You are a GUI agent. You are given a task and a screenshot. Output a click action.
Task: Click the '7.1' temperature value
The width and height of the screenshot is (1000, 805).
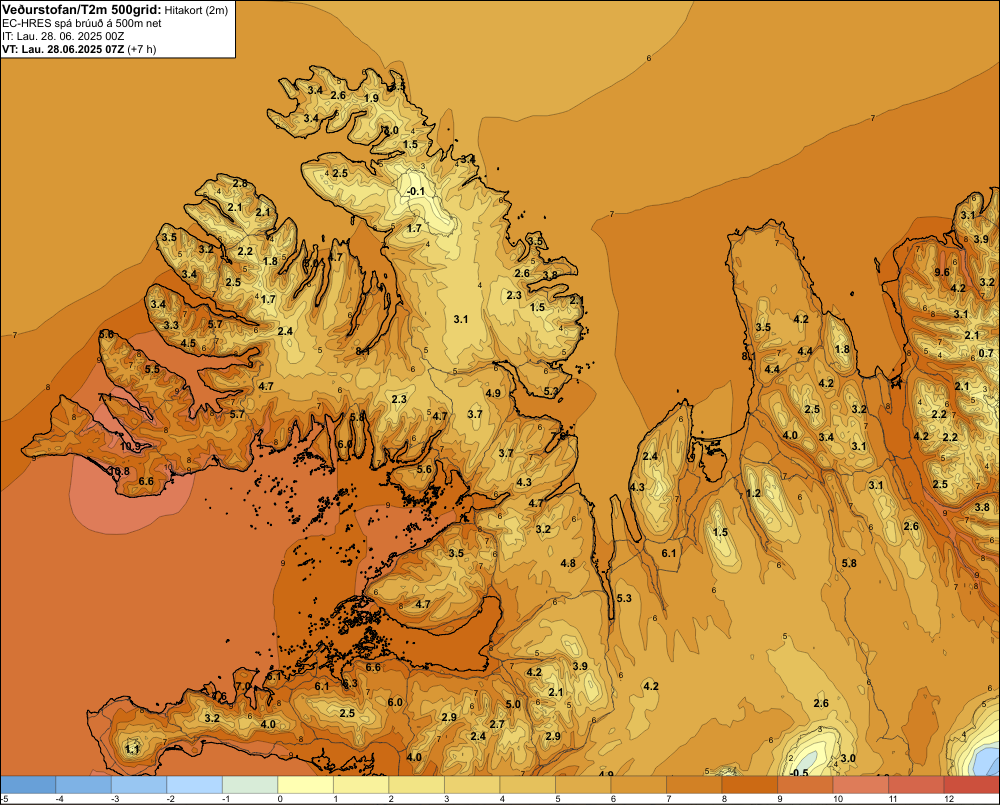(105, 397)
